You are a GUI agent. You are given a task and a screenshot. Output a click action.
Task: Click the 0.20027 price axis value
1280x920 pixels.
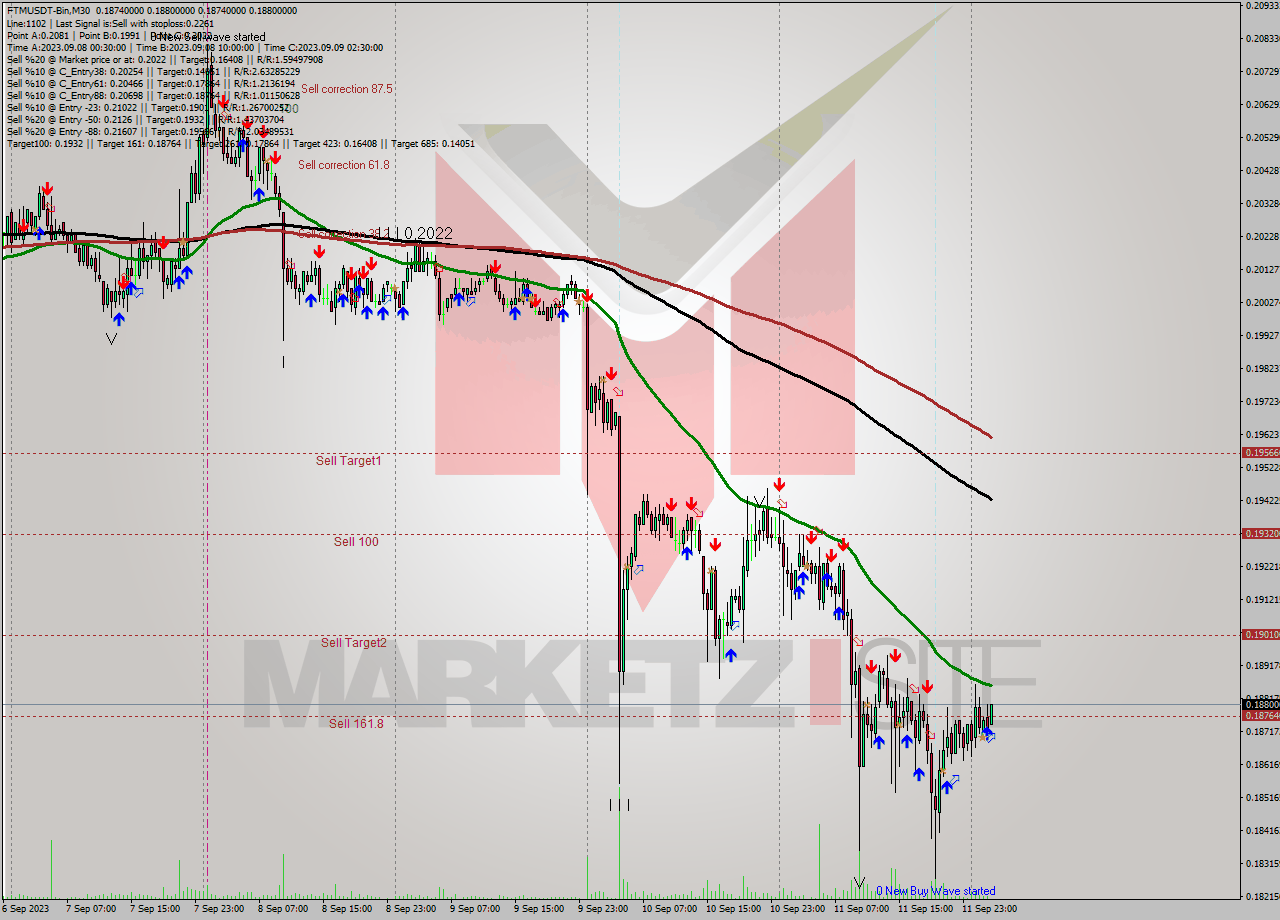pyautogui.click(x=1262, y=302)
